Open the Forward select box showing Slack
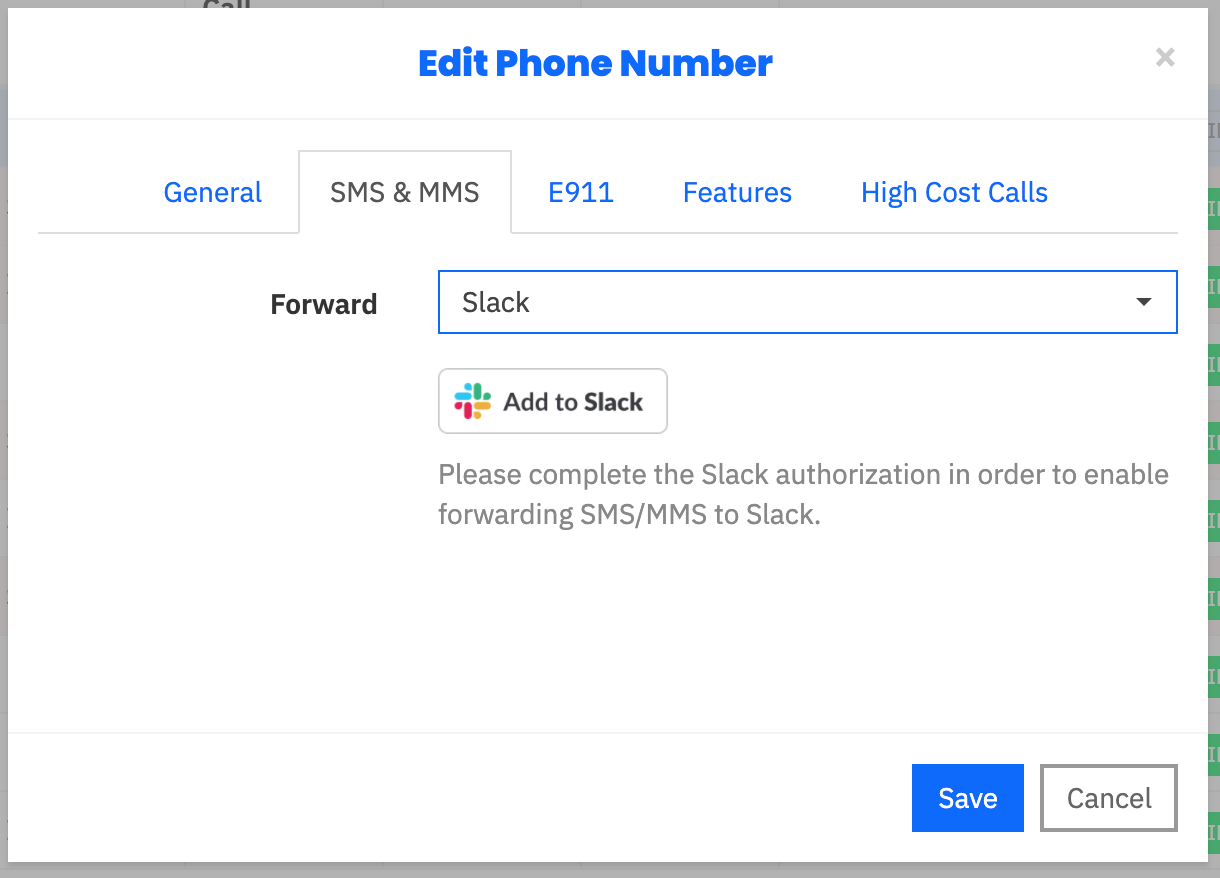The width and height of the screenshot is (1220, 878). pyautogui.click(x=808, y=302)
